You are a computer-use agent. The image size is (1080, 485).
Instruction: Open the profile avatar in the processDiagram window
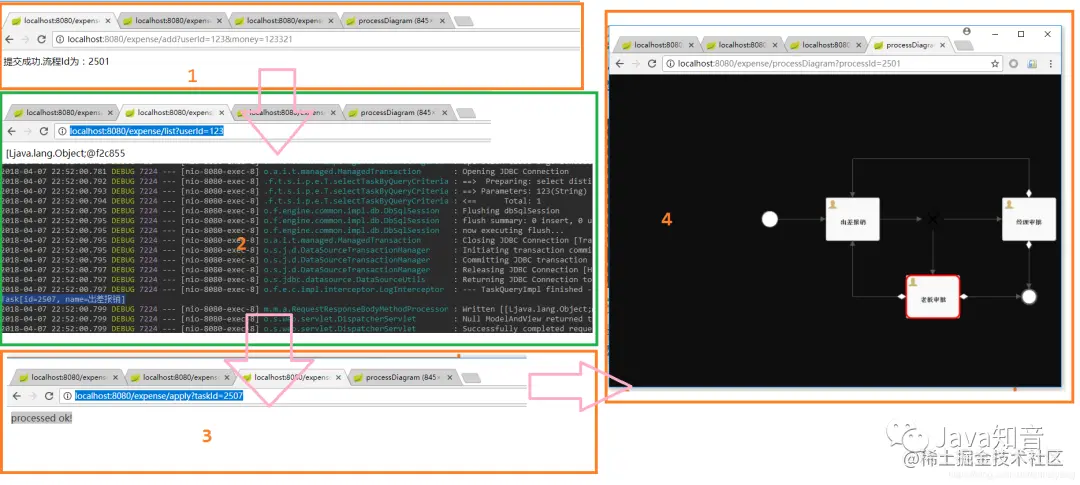pyautogui.click(x=967, y=32)
